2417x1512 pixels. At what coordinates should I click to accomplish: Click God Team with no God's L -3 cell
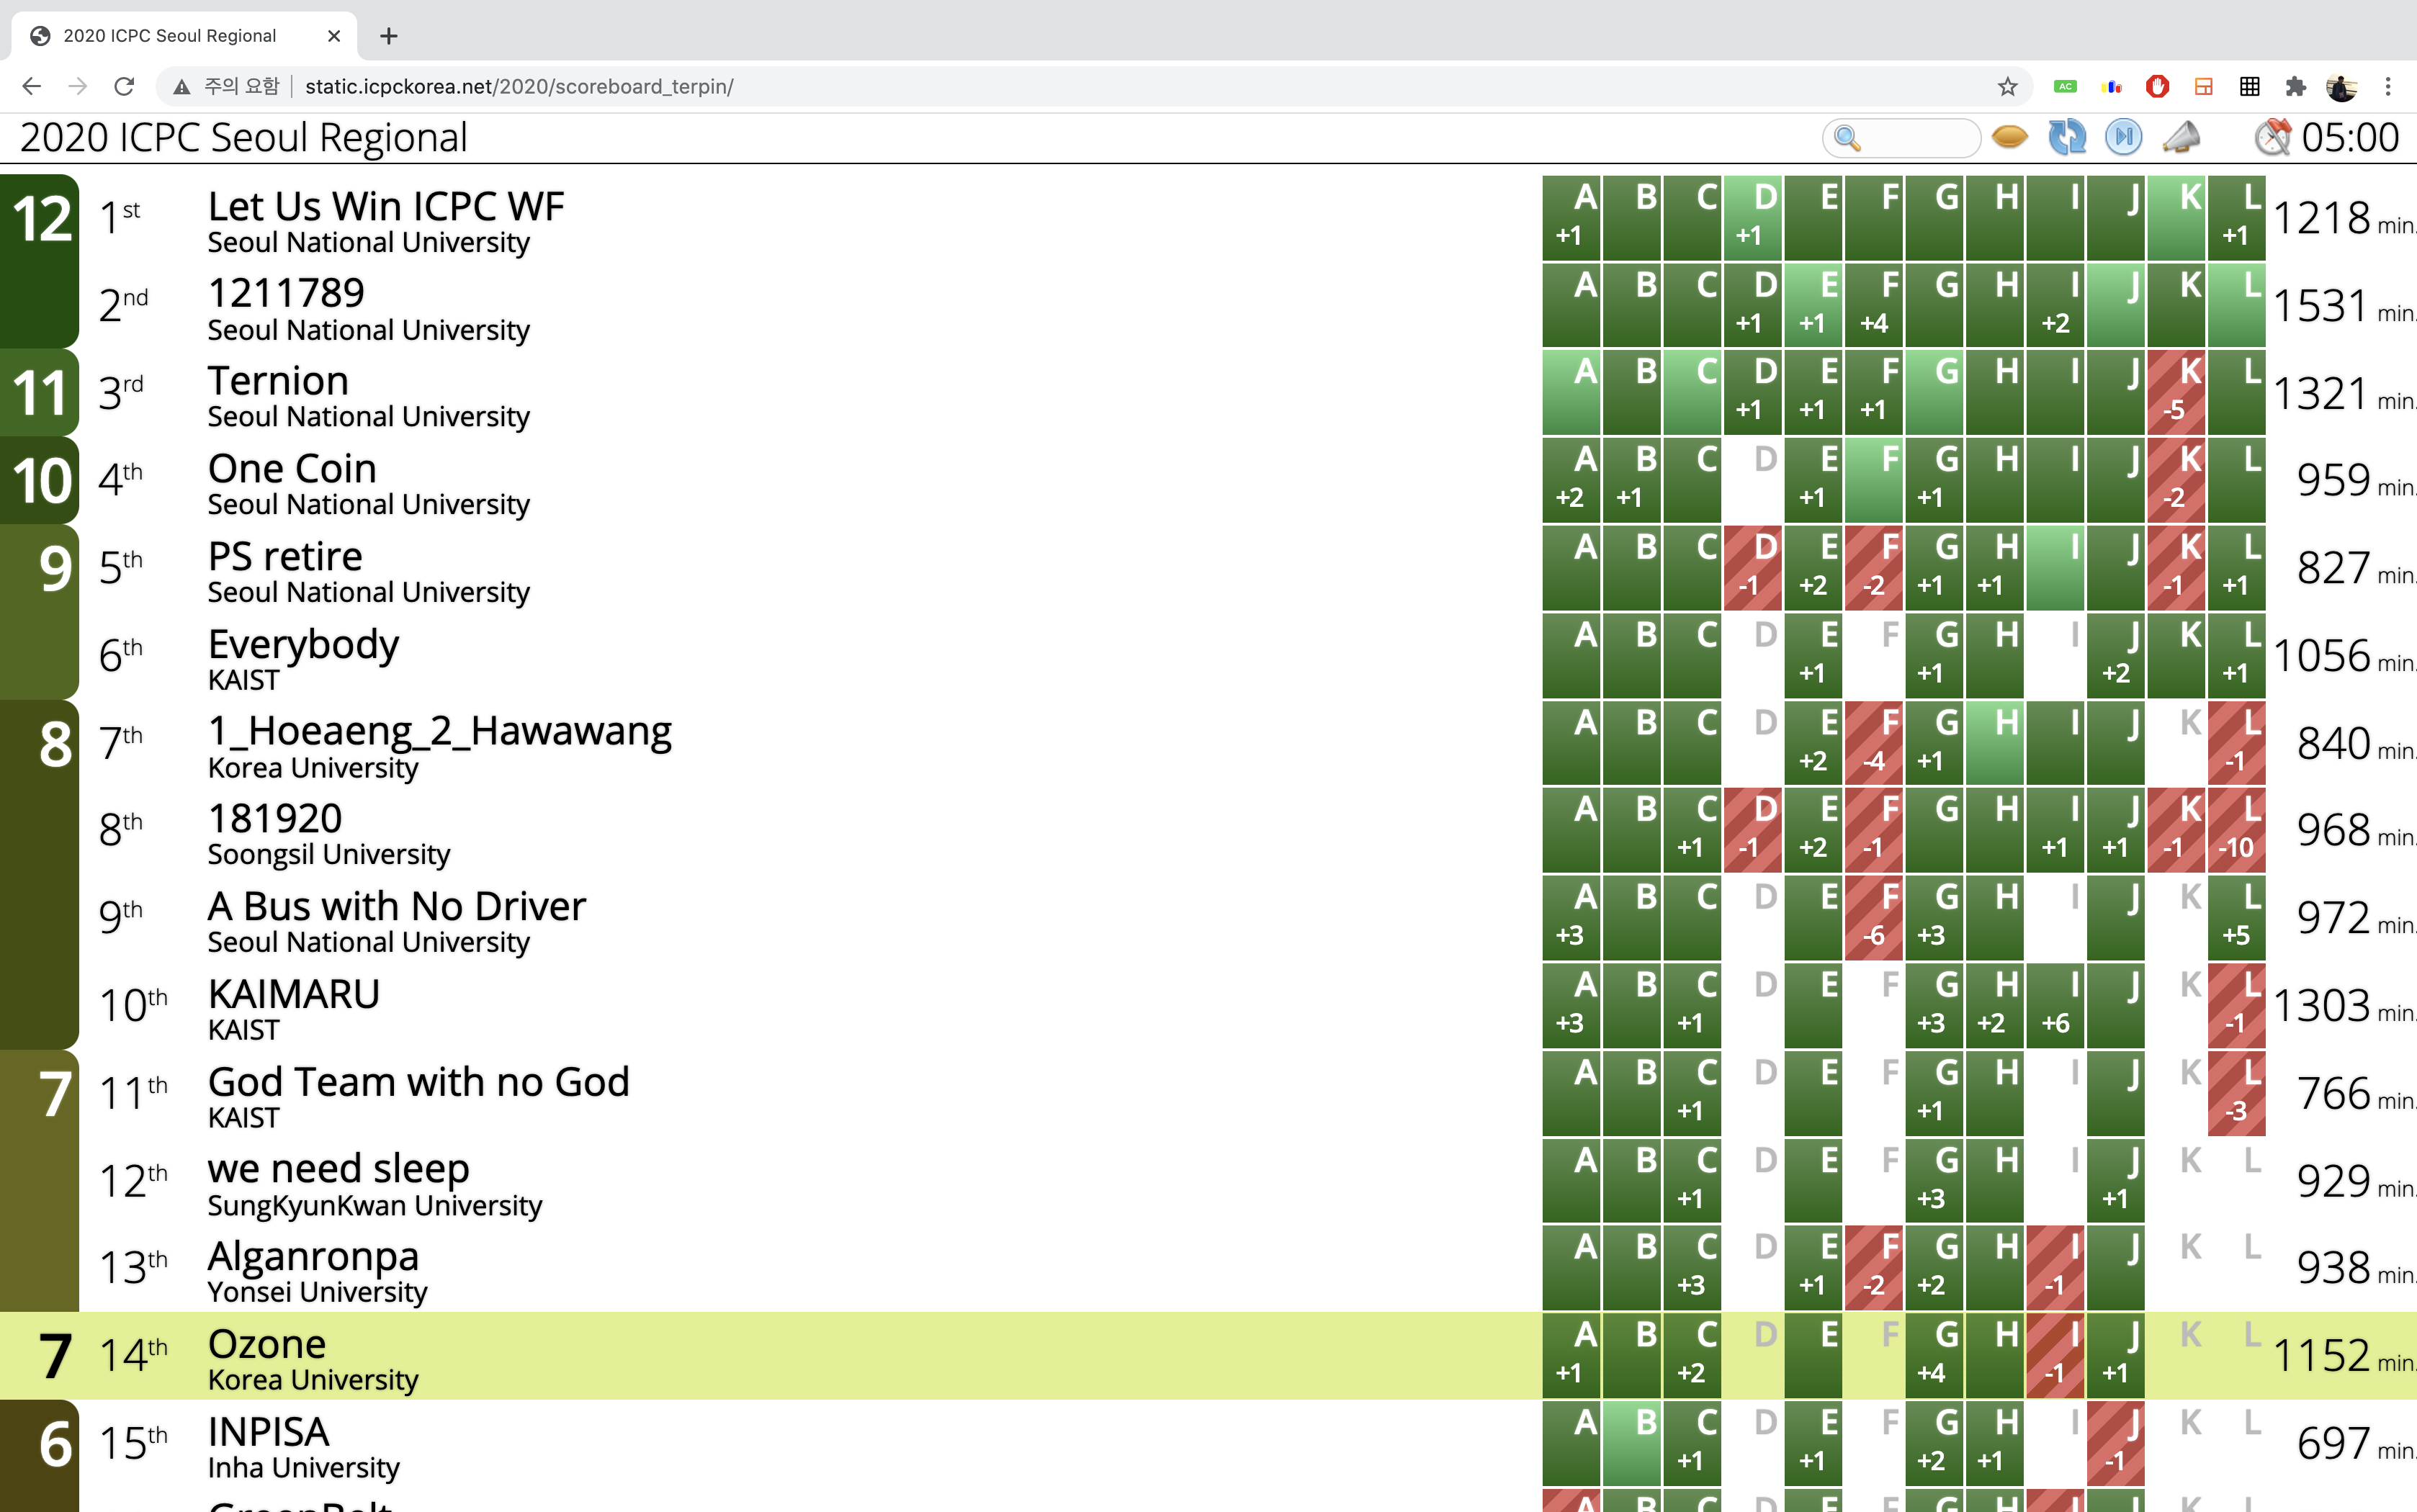click(2236, 1093)
